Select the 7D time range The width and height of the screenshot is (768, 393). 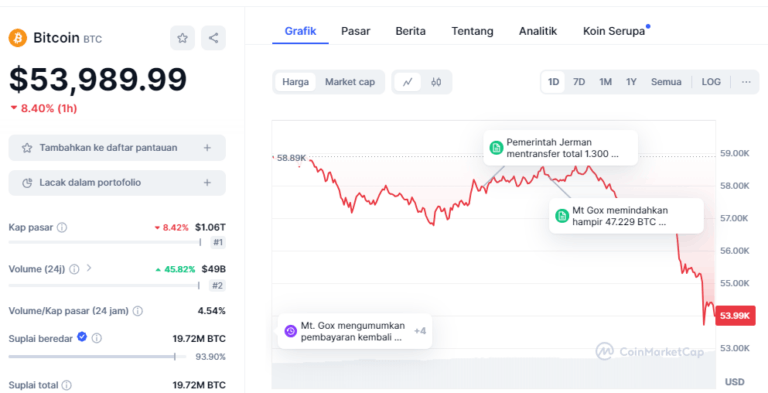[x=579, y=82]
